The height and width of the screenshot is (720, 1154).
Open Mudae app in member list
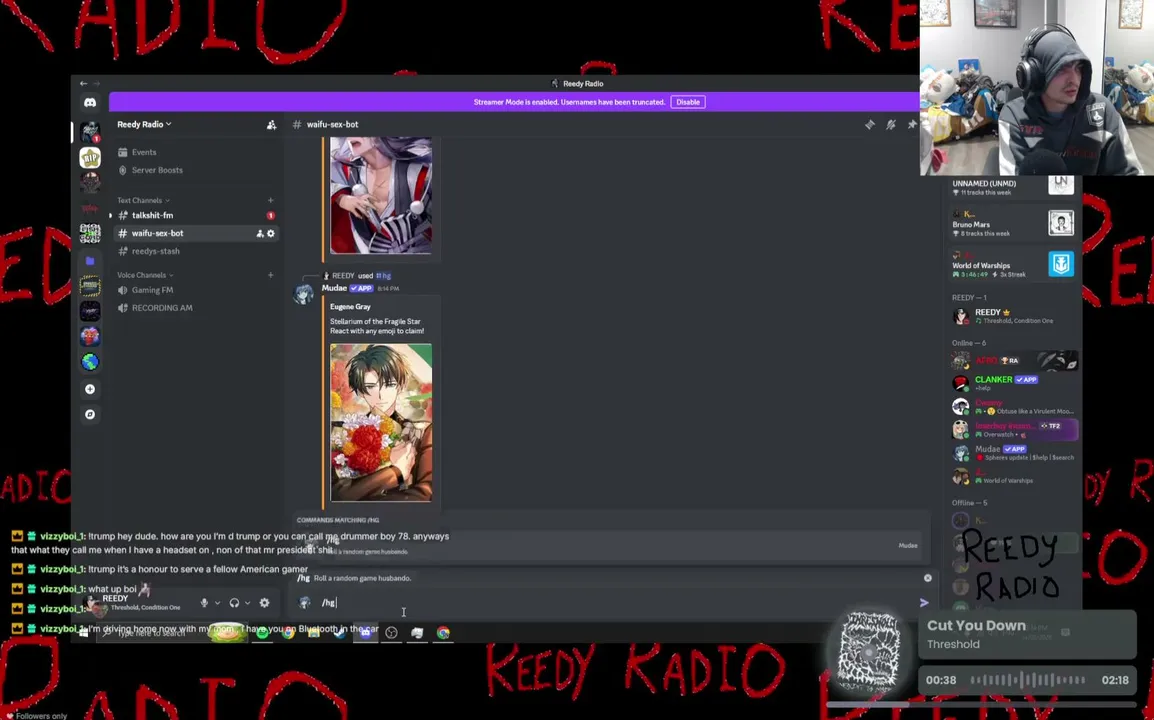click(1013, 452)
